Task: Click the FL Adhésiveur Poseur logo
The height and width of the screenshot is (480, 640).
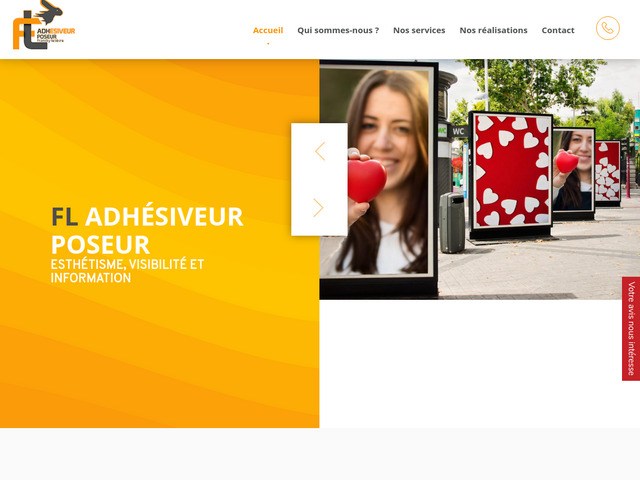Action: [x=44, y=25]
